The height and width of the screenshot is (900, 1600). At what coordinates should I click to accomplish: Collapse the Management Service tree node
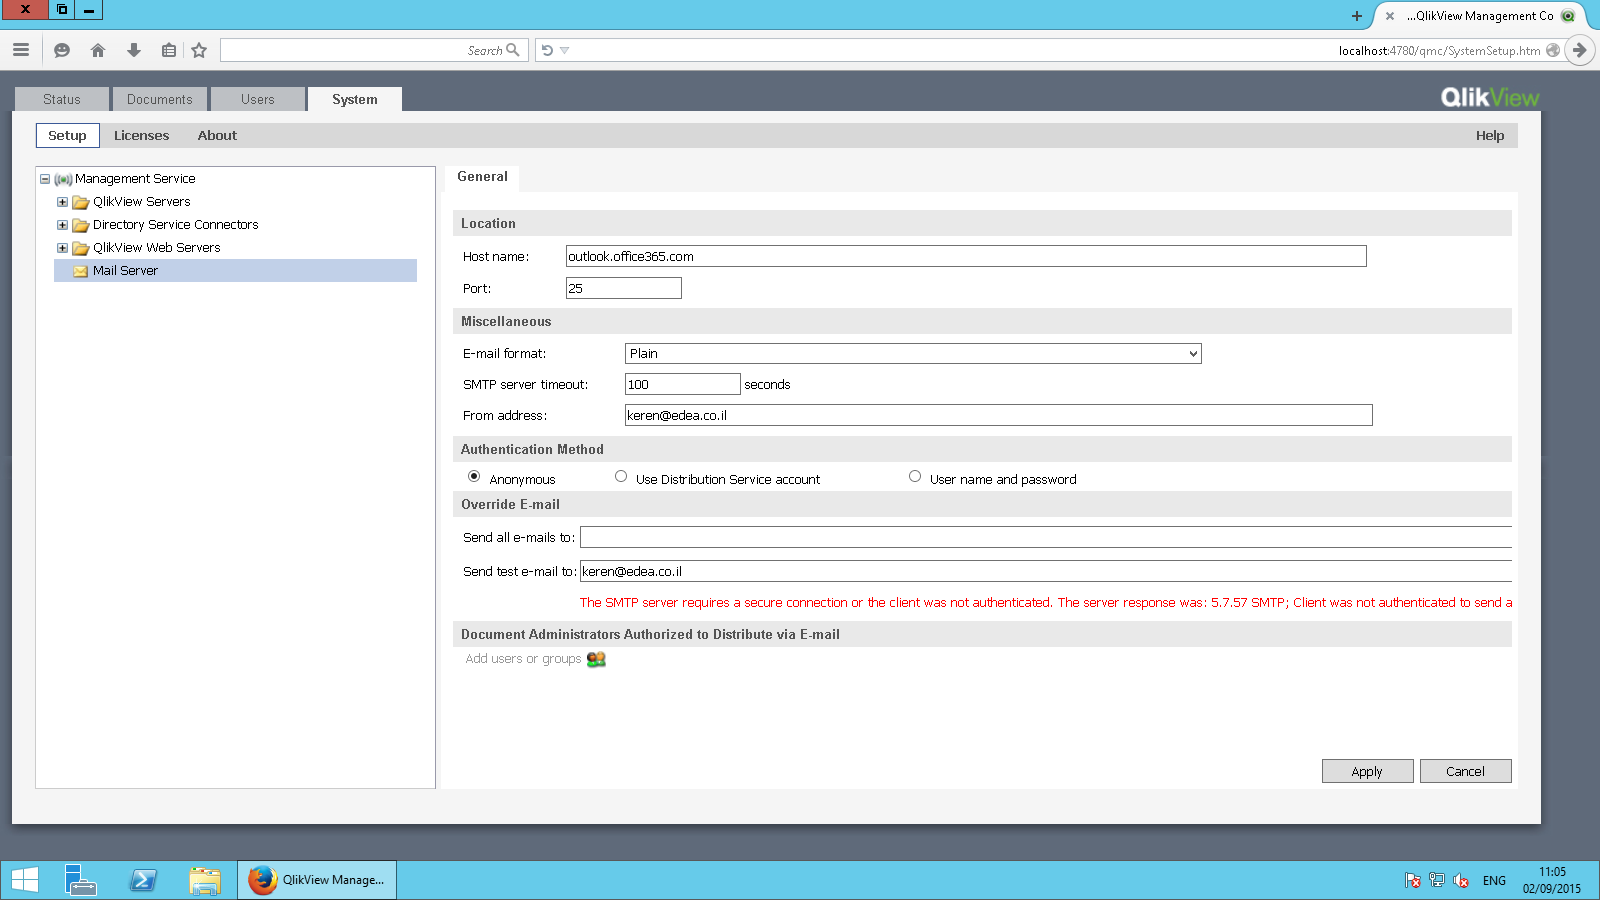pyautogui.click(x=45, y=179)
